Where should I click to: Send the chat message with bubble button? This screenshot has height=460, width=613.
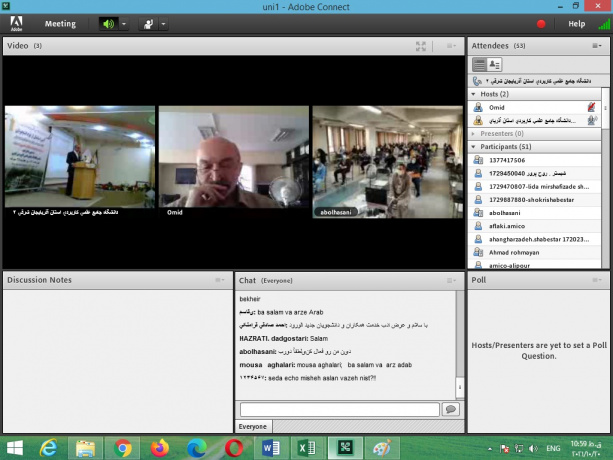click(x=450, y=409)
